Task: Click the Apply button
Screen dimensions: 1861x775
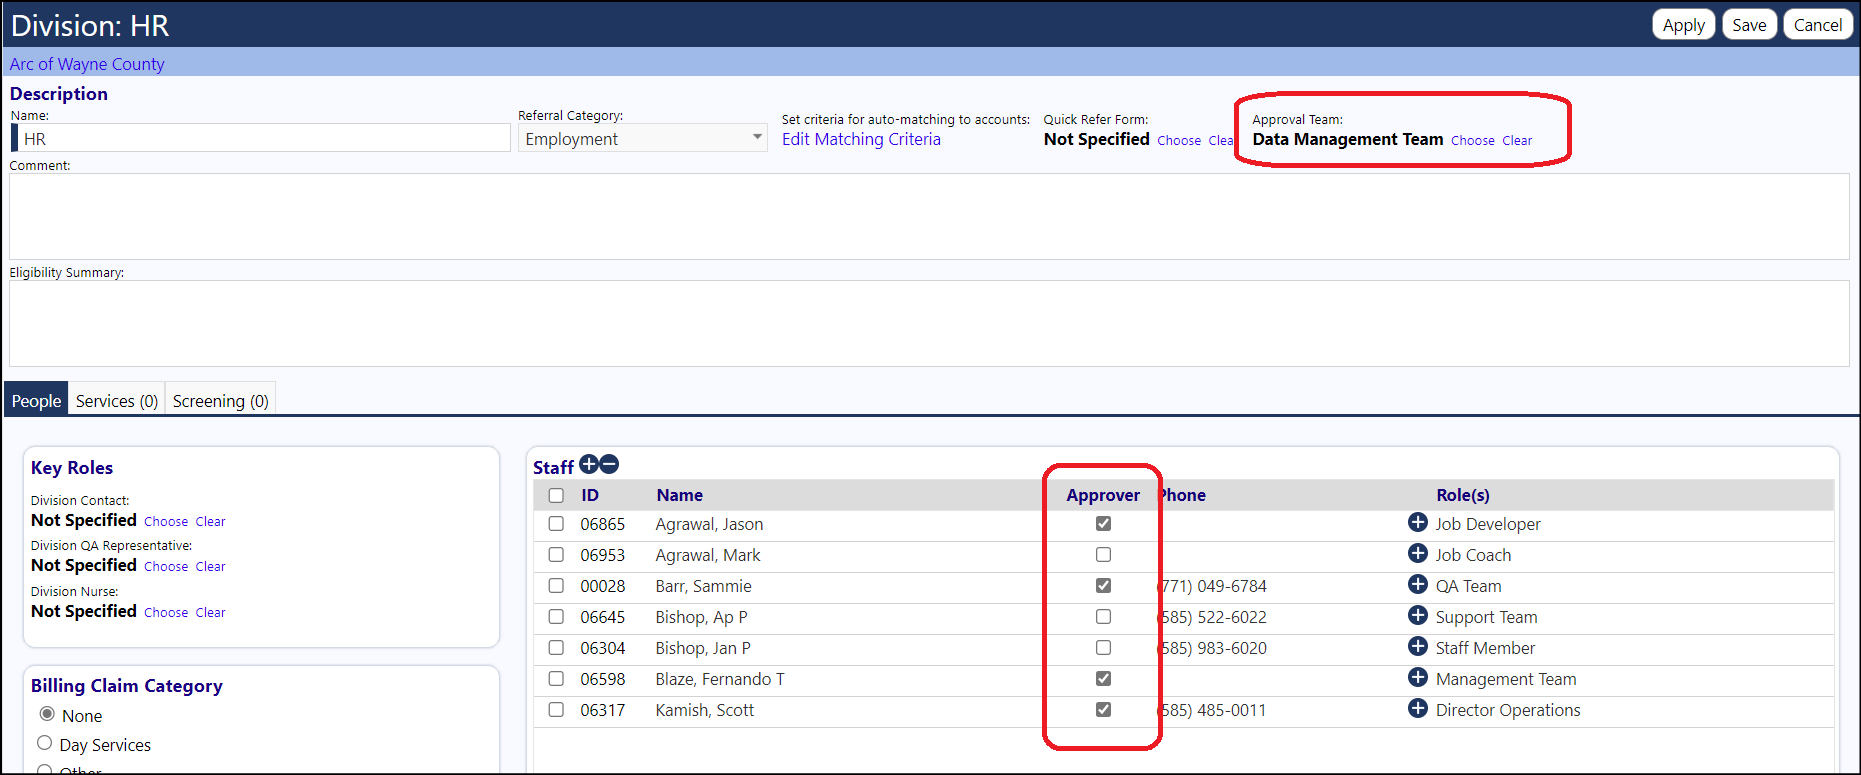Action: [1683, 25]
